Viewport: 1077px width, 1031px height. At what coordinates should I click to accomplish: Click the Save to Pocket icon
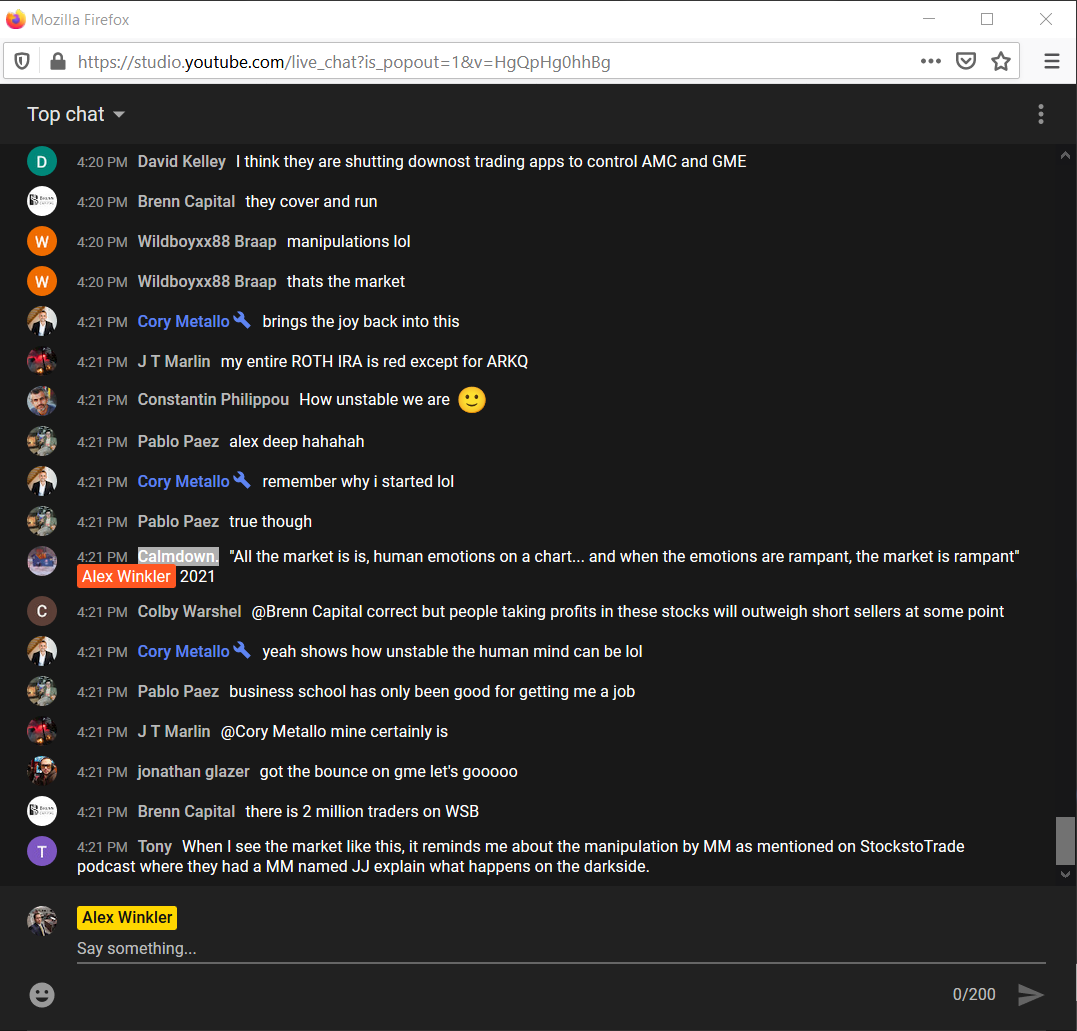click(x=965, y=62)
